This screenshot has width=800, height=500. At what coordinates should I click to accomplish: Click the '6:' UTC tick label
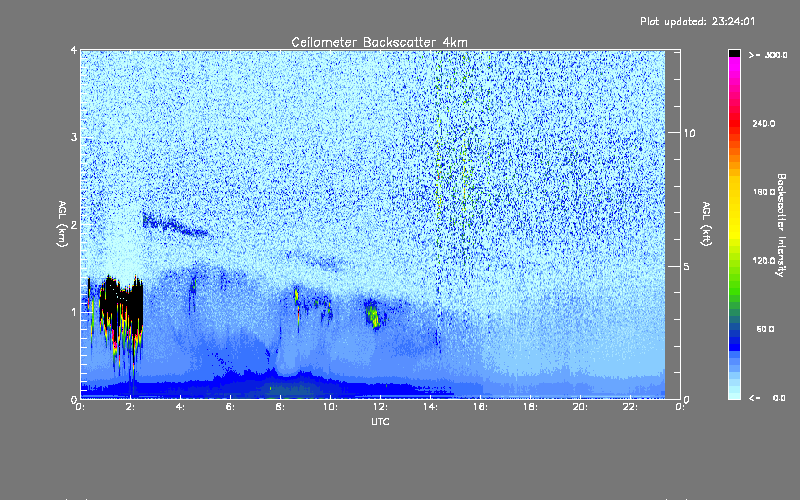coord(231,407)
